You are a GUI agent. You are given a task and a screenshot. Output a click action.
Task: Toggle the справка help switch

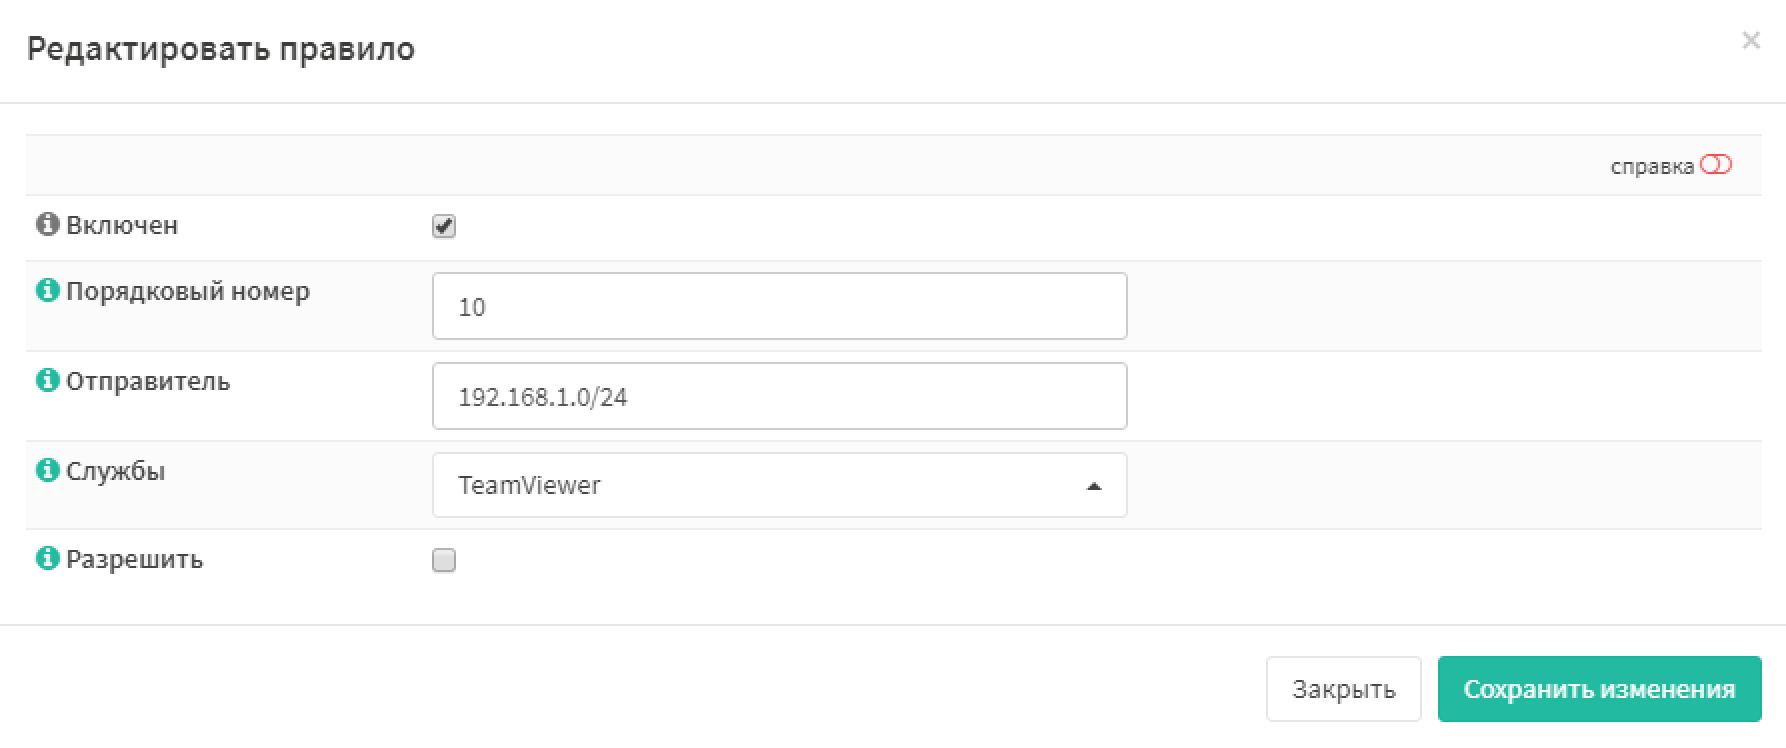click(x=1716, y=165)
